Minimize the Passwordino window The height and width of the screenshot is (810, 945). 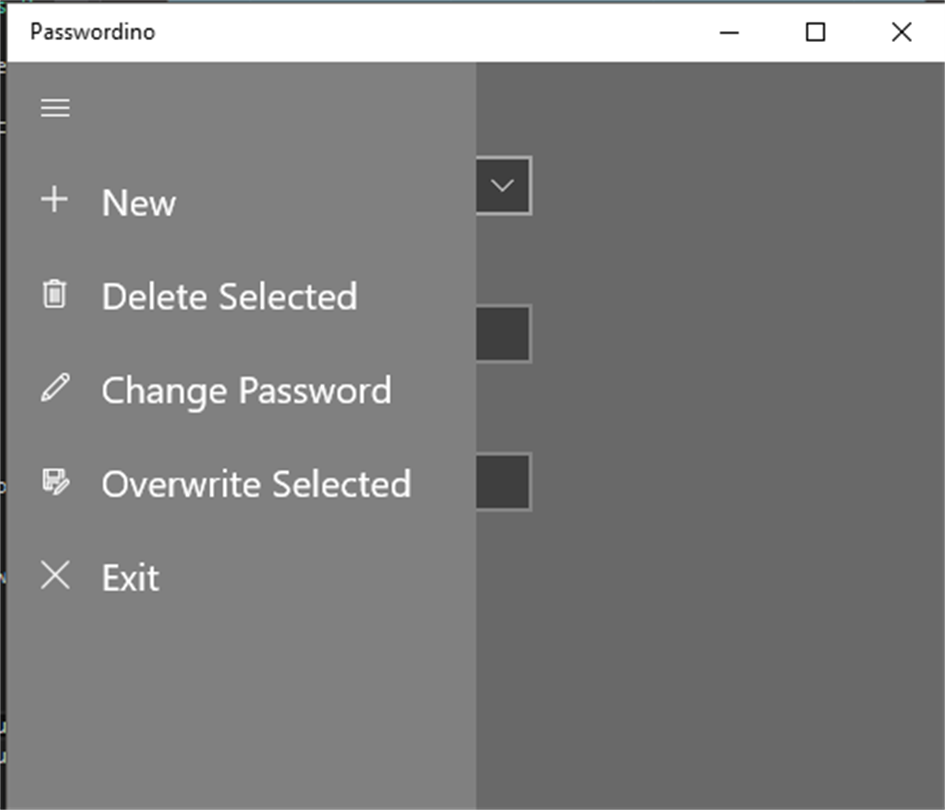(x=730, y=32)
